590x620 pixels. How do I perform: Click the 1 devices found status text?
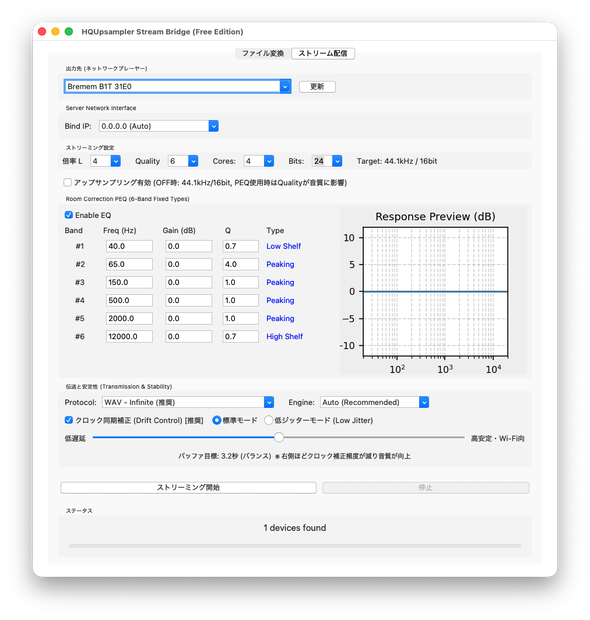click(x=295, y=528)
